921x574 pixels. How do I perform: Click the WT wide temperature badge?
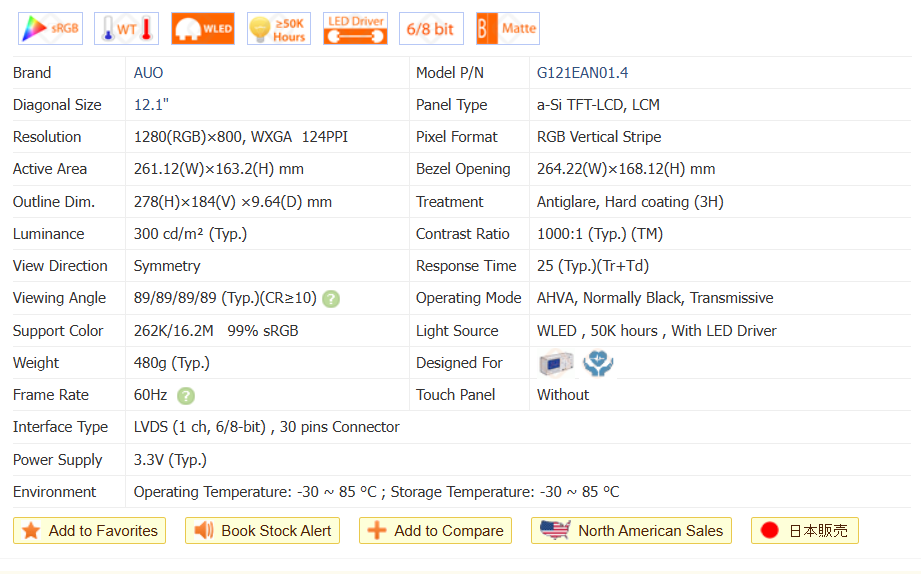(x=126, y=29)
